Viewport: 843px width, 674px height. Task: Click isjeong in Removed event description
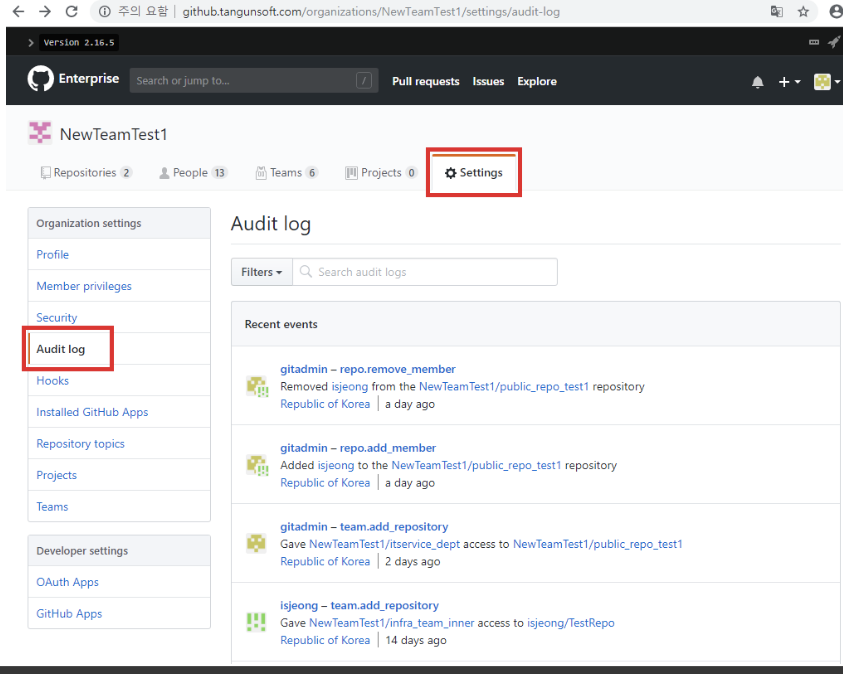pos(349,386)
